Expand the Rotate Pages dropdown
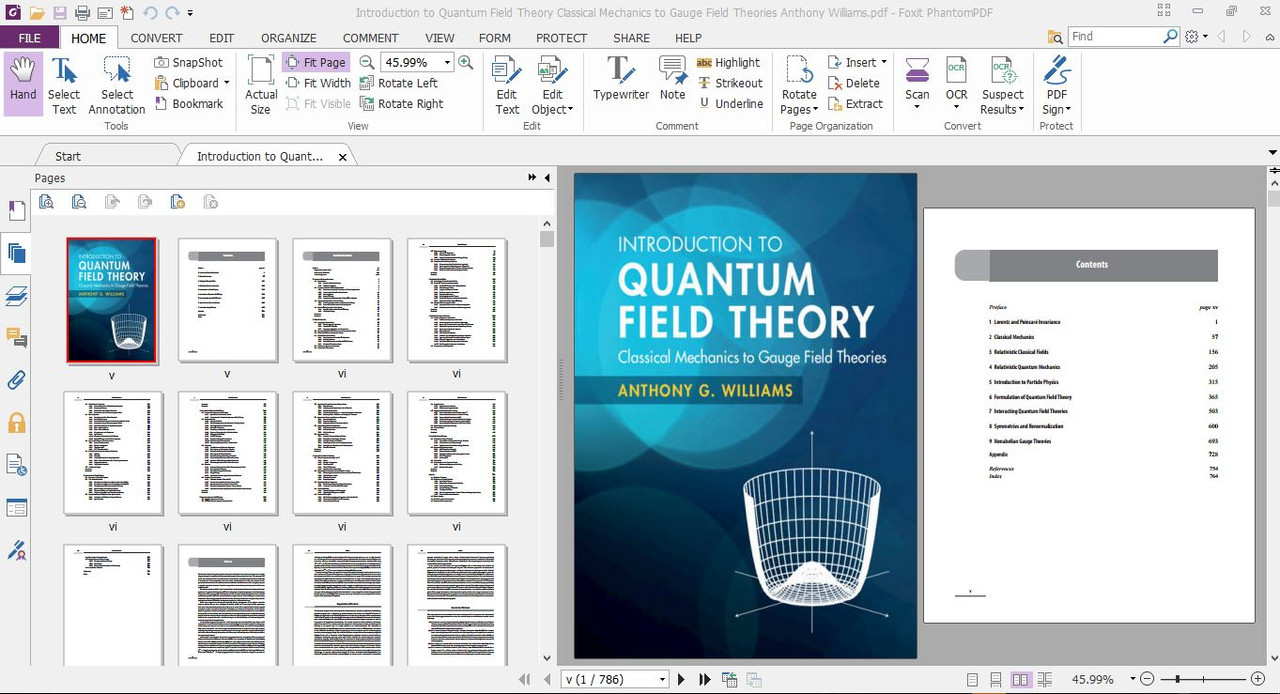 [x=815, y=110]
